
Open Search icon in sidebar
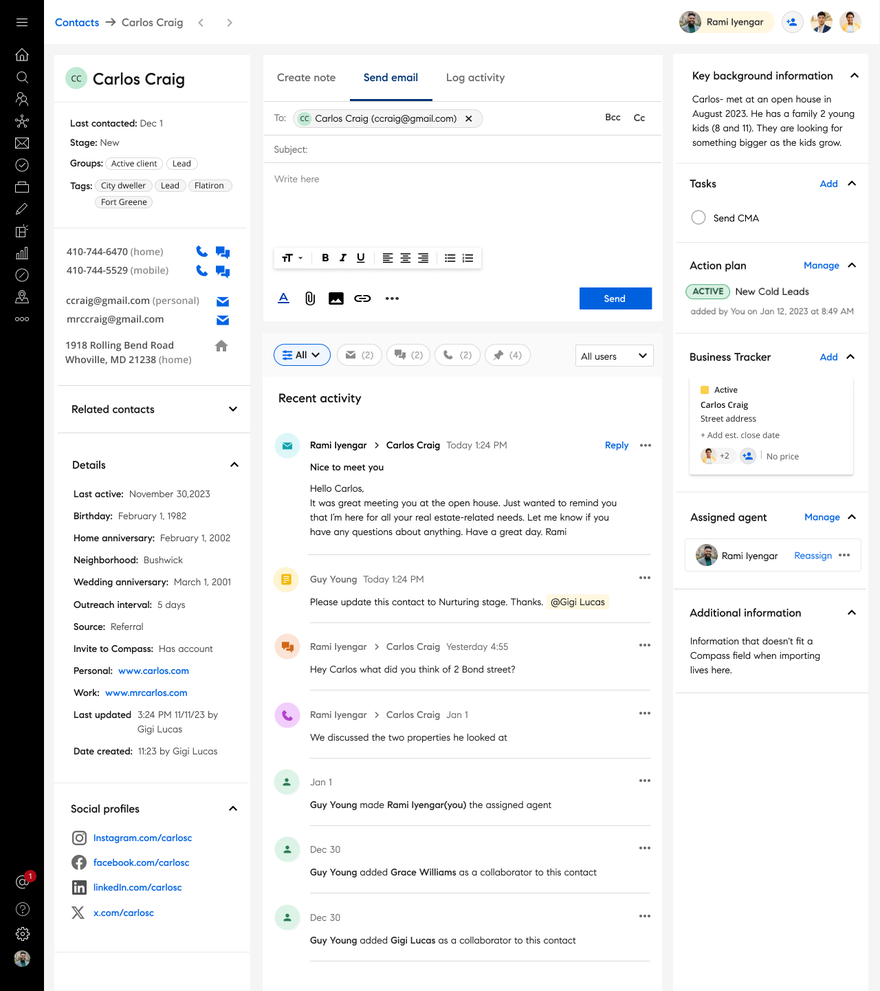click(22, 77)
